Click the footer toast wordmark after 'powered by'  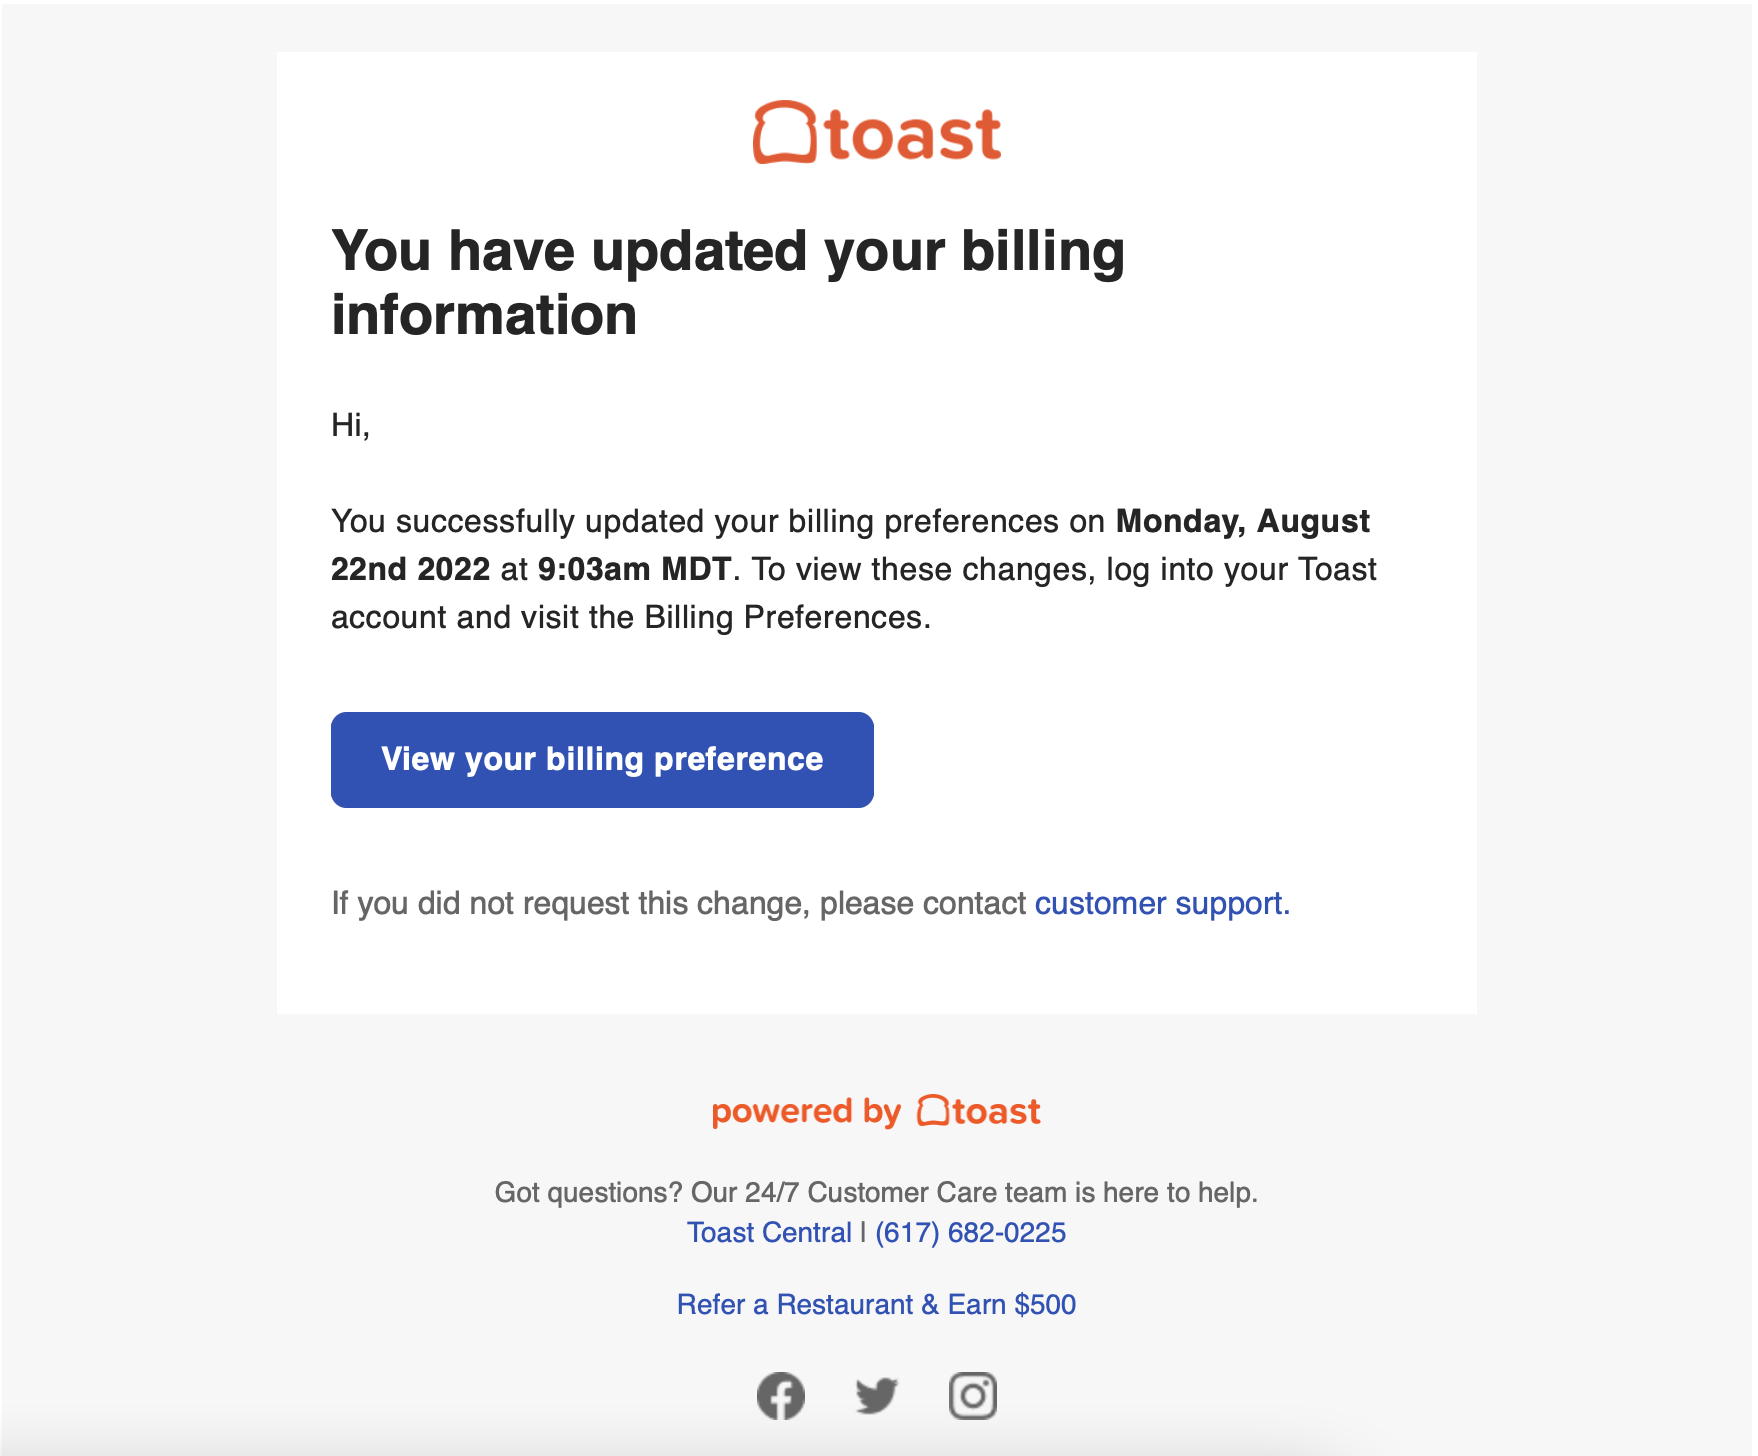[996, 1112]
